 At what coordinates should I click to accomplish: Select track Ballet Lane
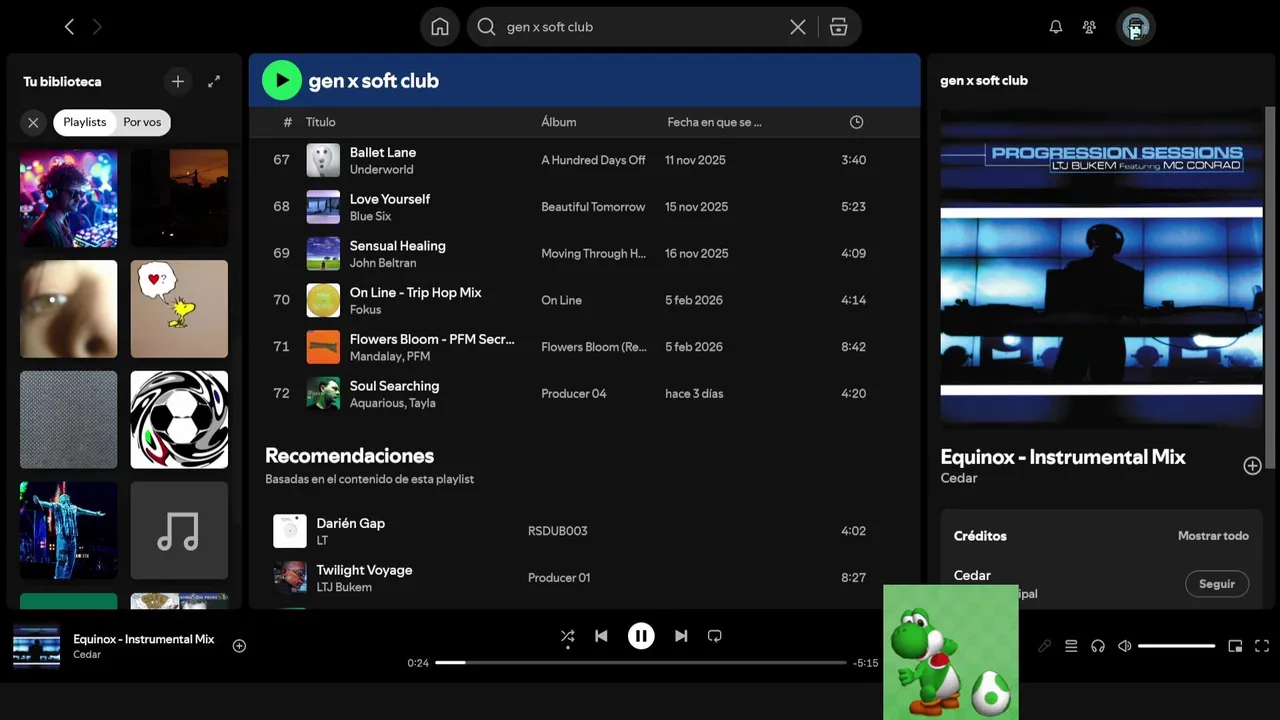click(x=383, y=152)
